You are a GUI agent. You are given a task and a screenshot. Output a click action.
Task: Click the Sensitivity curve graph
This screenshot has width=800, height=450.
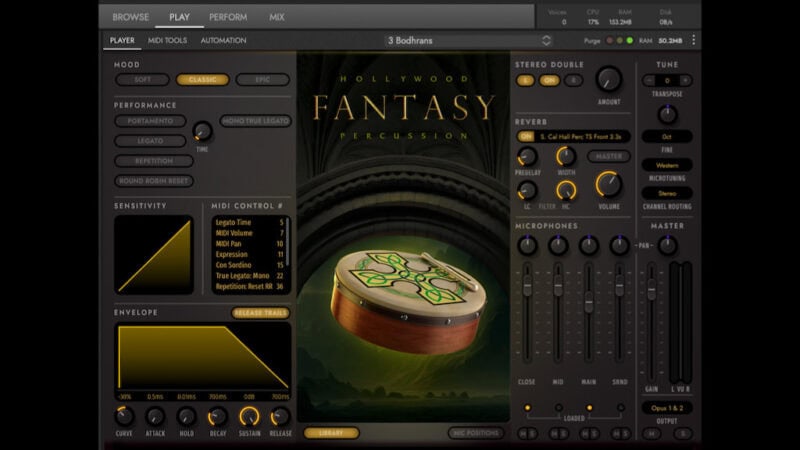tap(154, 255)
